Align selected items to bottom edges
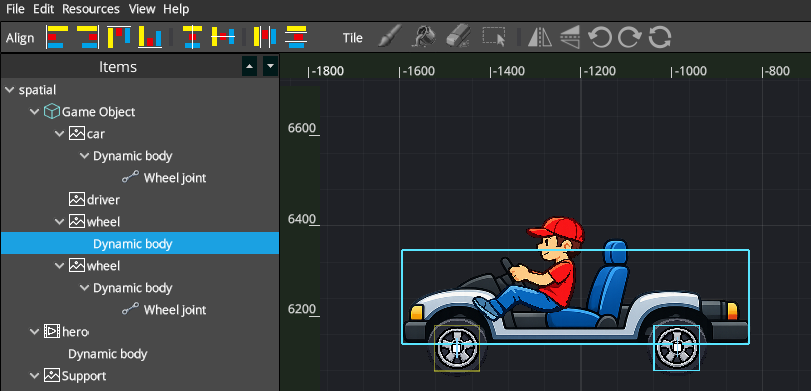Image resolution: width=811 pixels, height=391 pixels. tap(150, 37)
